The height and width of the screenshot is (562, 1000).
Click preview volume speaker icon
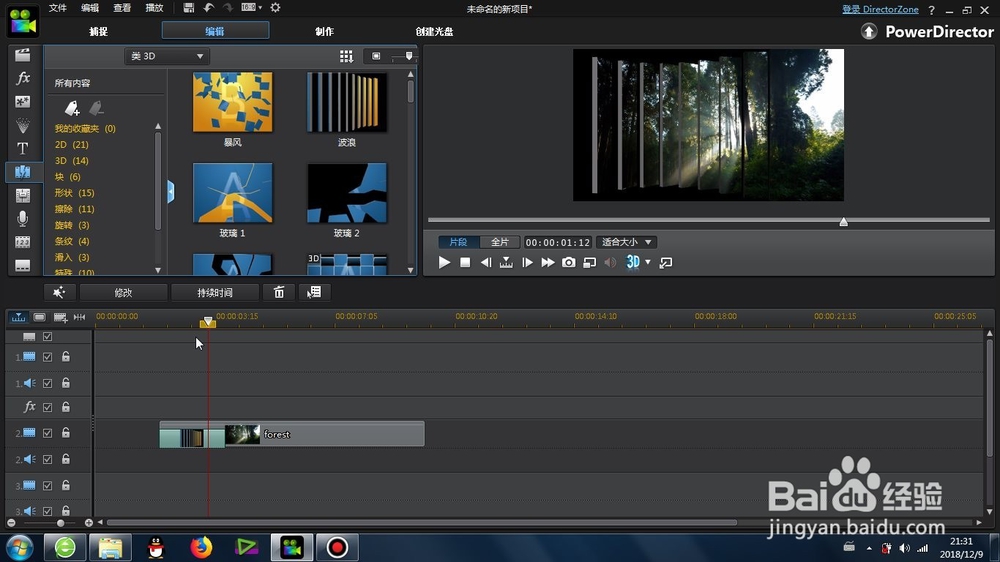point(610,262)
